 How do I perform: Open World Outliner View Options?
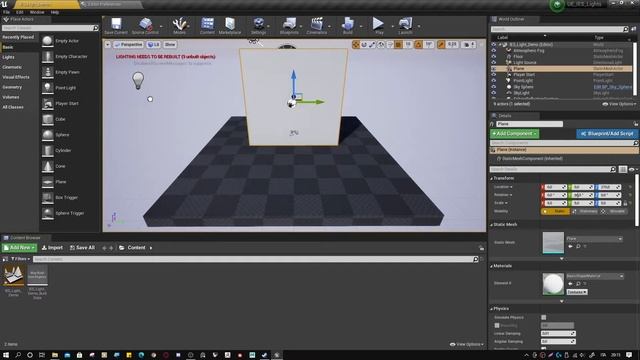coord(619,104)
